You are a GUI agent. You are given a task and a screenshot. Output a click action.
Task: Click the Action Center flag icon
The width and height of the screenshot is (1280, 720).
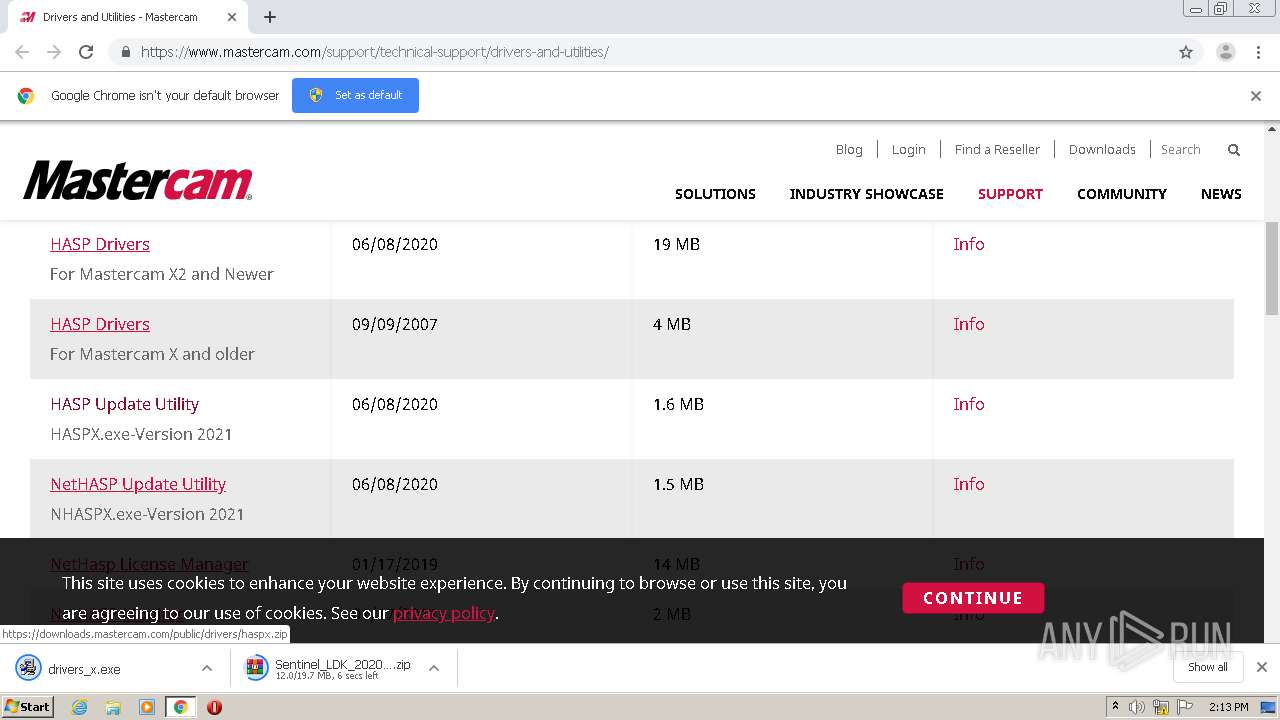point(1185,707)
